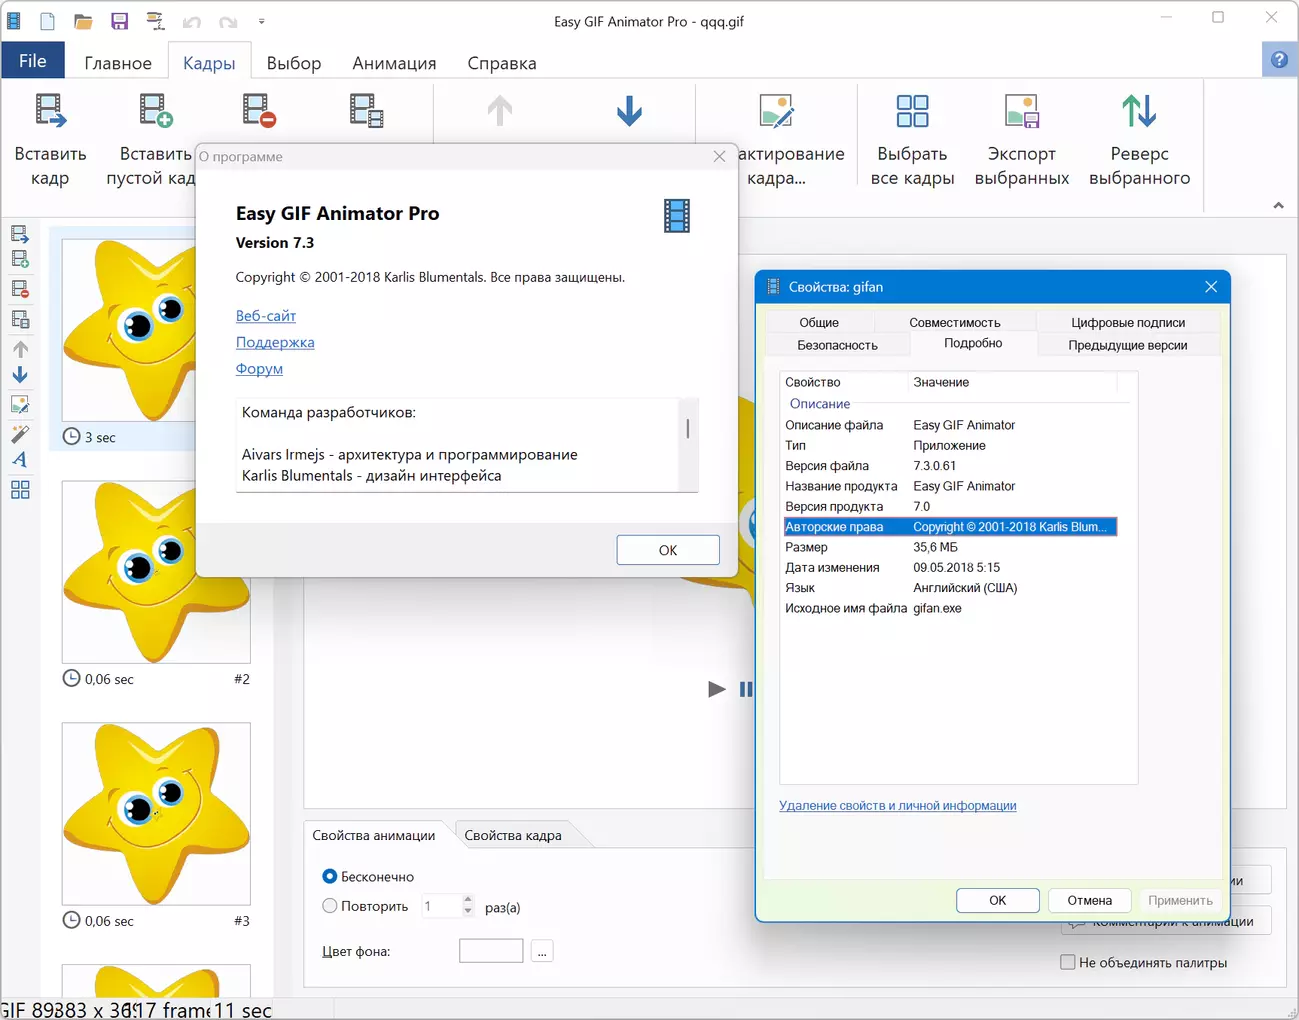Select the Повторить radio button
Image resolution: width=1299 pixels, height=1020 pixels.
pos(330,906)
